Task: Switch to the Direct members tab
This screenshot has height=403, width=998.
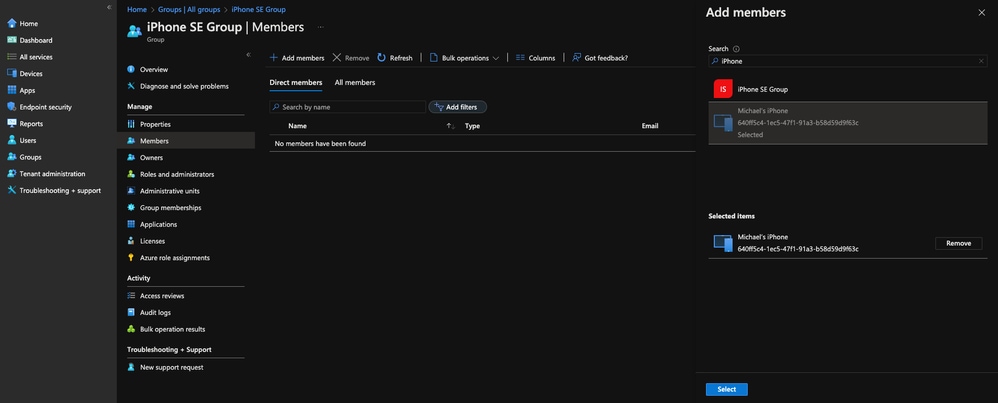Action: [295, 83]
